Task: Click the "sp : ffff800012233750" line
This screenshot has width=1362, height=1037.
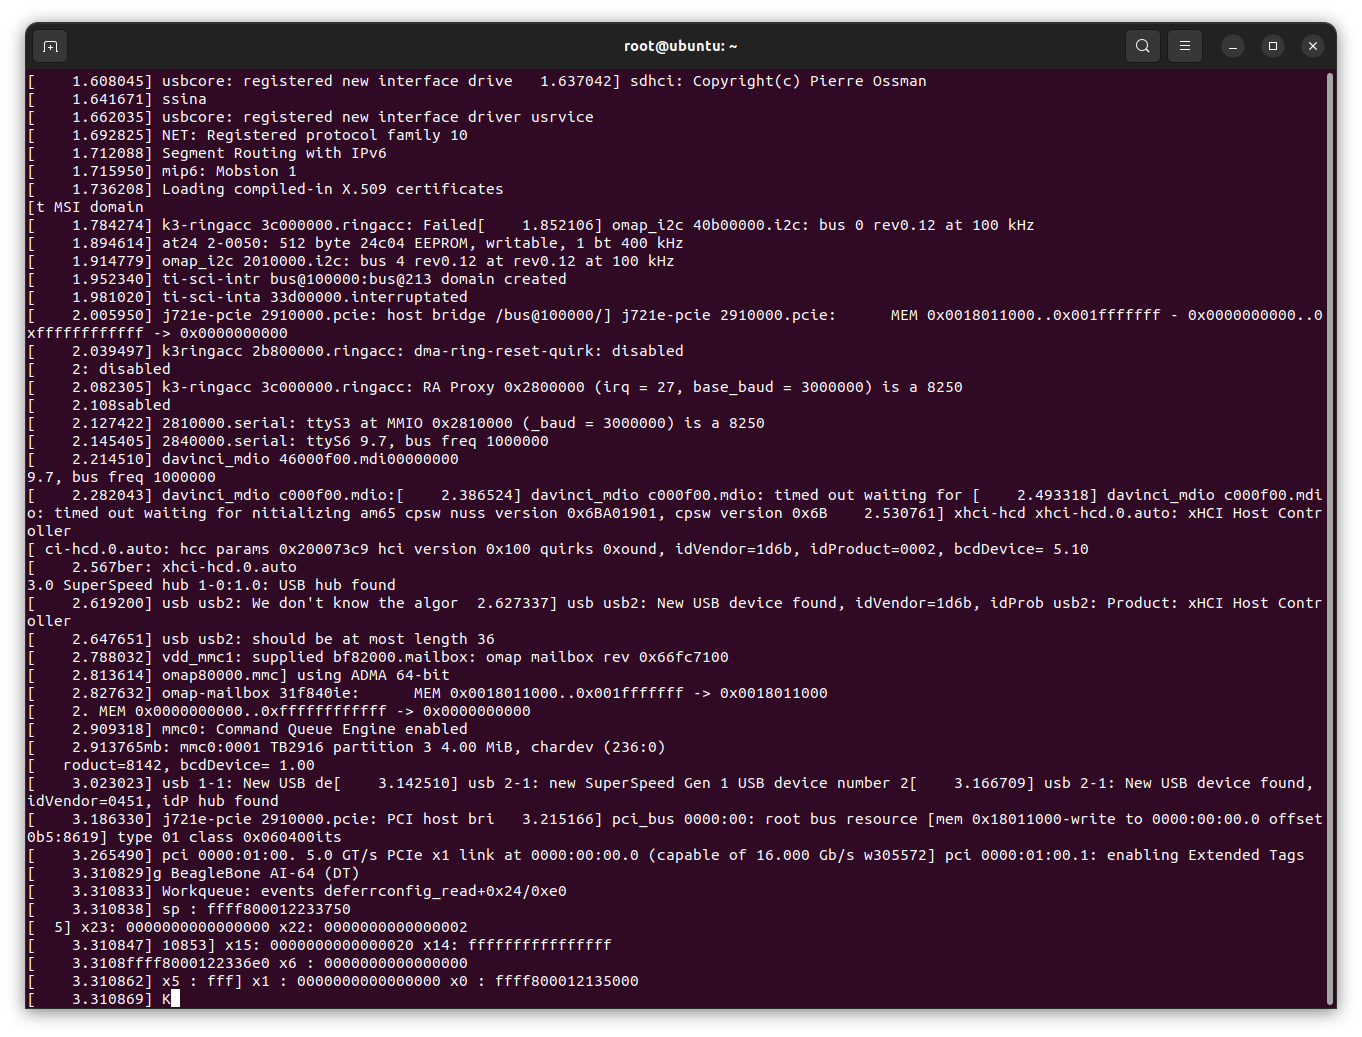Action: click(189, 909)
